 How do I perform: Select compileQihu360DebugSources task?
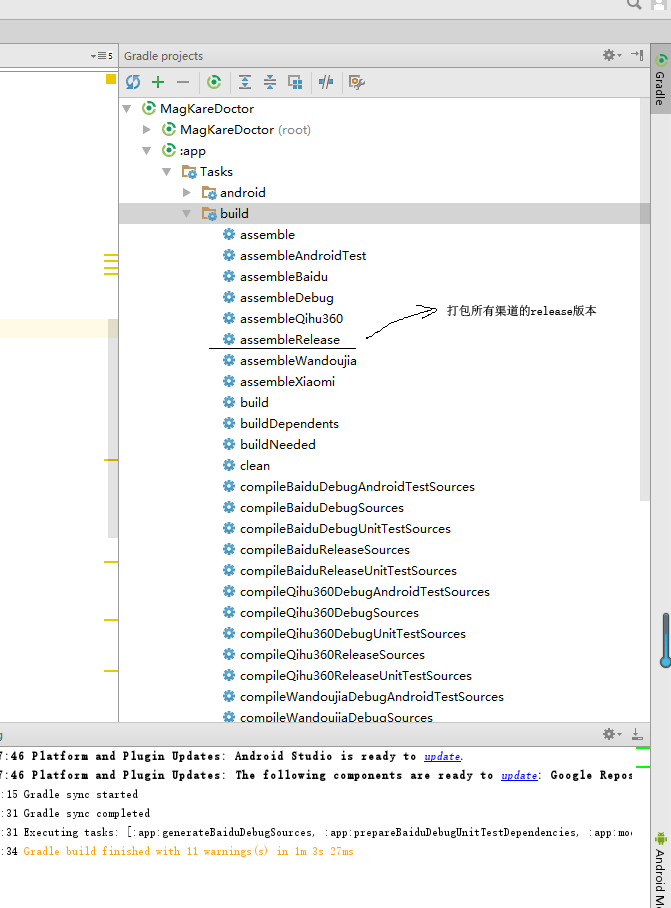coord(329,613)
